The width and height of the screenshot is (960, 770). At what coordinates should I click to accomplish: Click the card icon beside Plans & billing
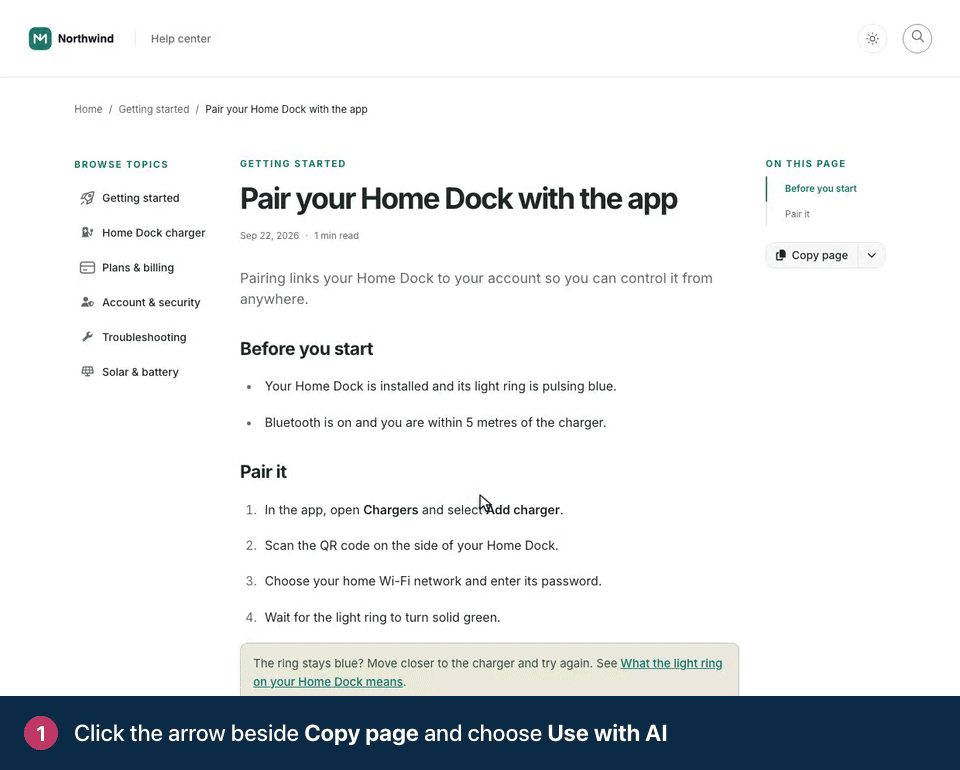tap(88, 267)
